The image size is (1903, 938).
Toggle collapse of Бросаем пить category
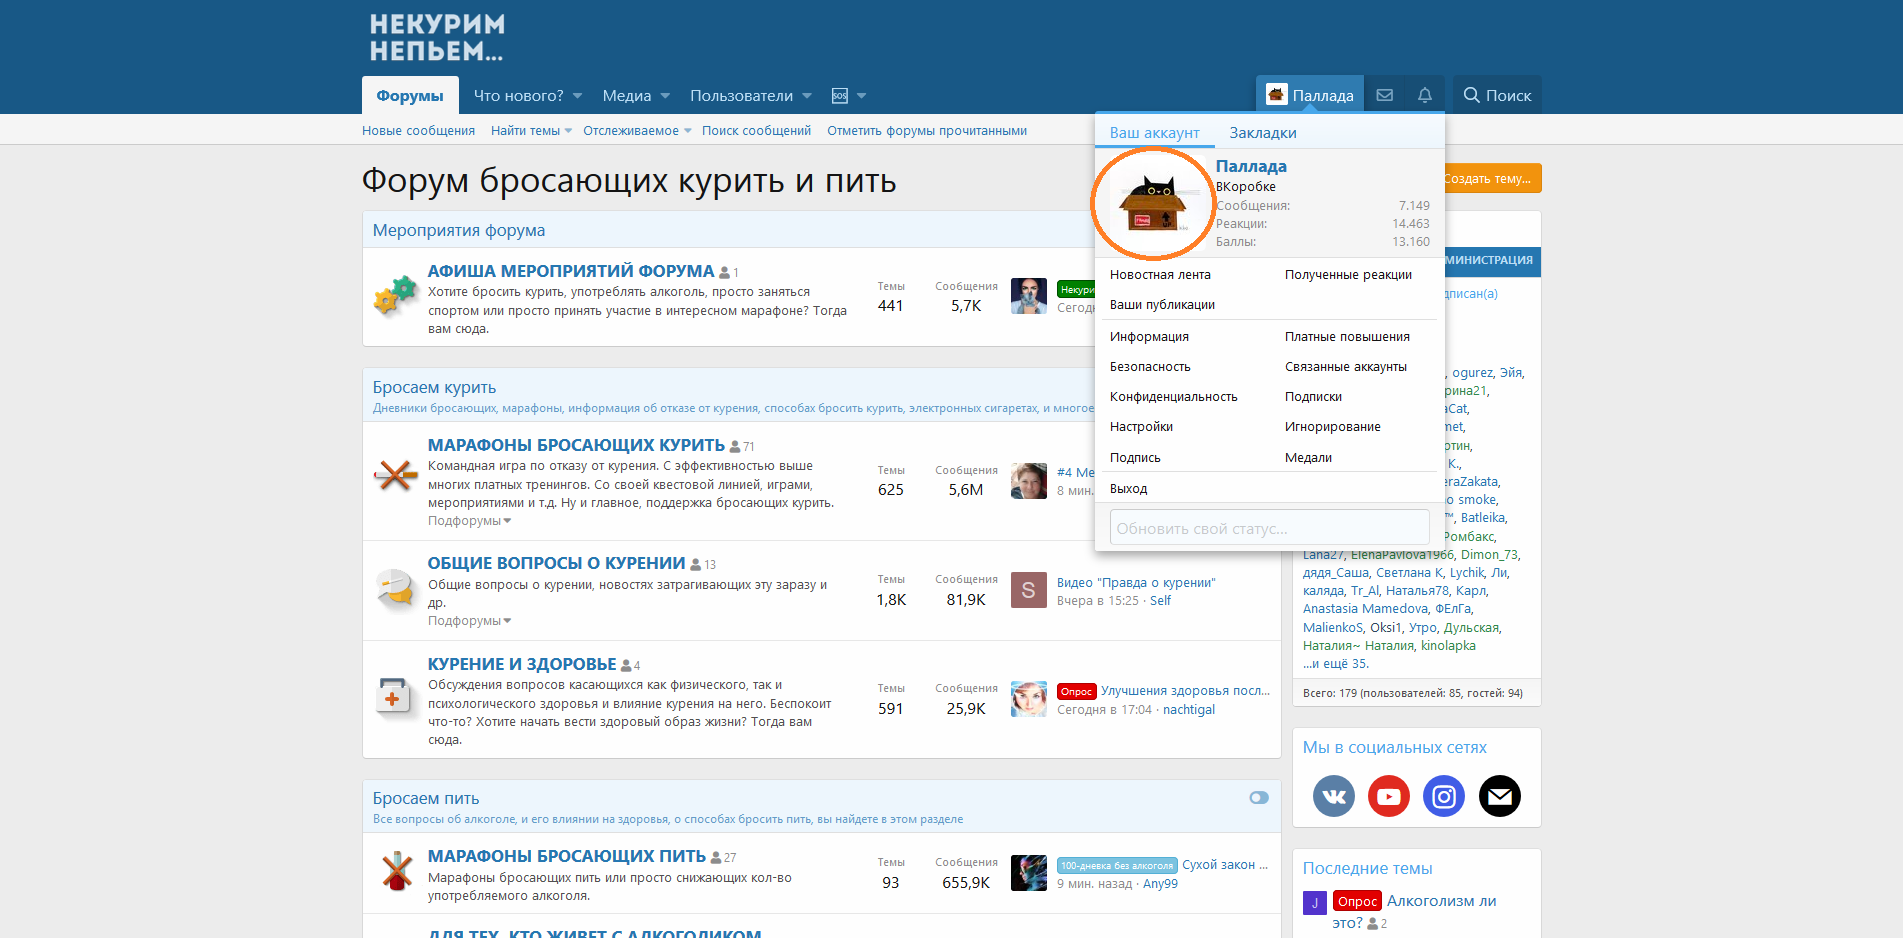pos(1259,798)
